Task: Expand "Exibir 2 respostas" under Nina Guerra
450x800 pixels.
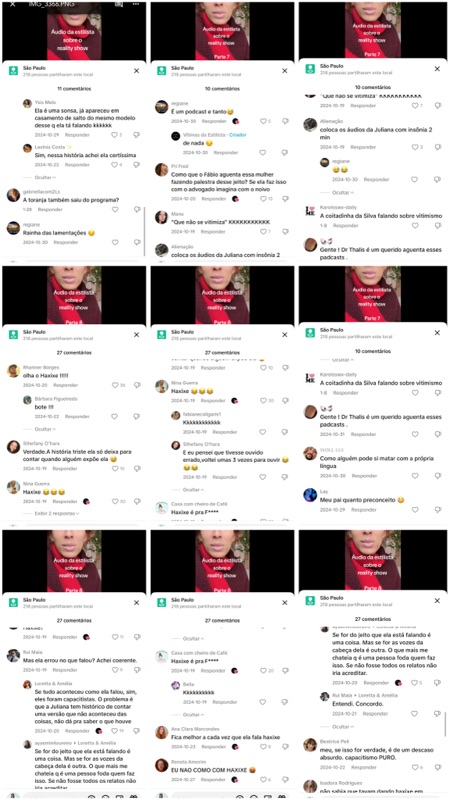Action: tap(57, 513)
